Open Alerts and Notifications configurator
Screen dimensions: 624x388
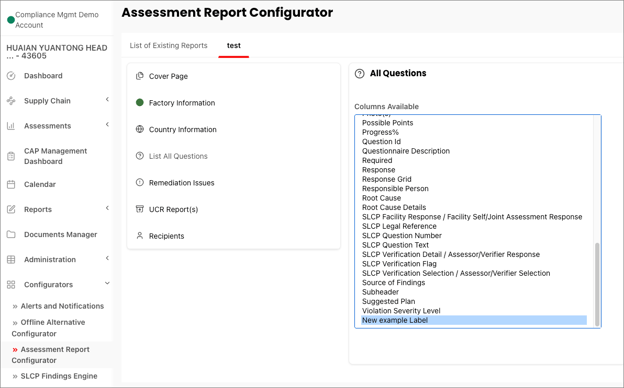tap(62, 306)
